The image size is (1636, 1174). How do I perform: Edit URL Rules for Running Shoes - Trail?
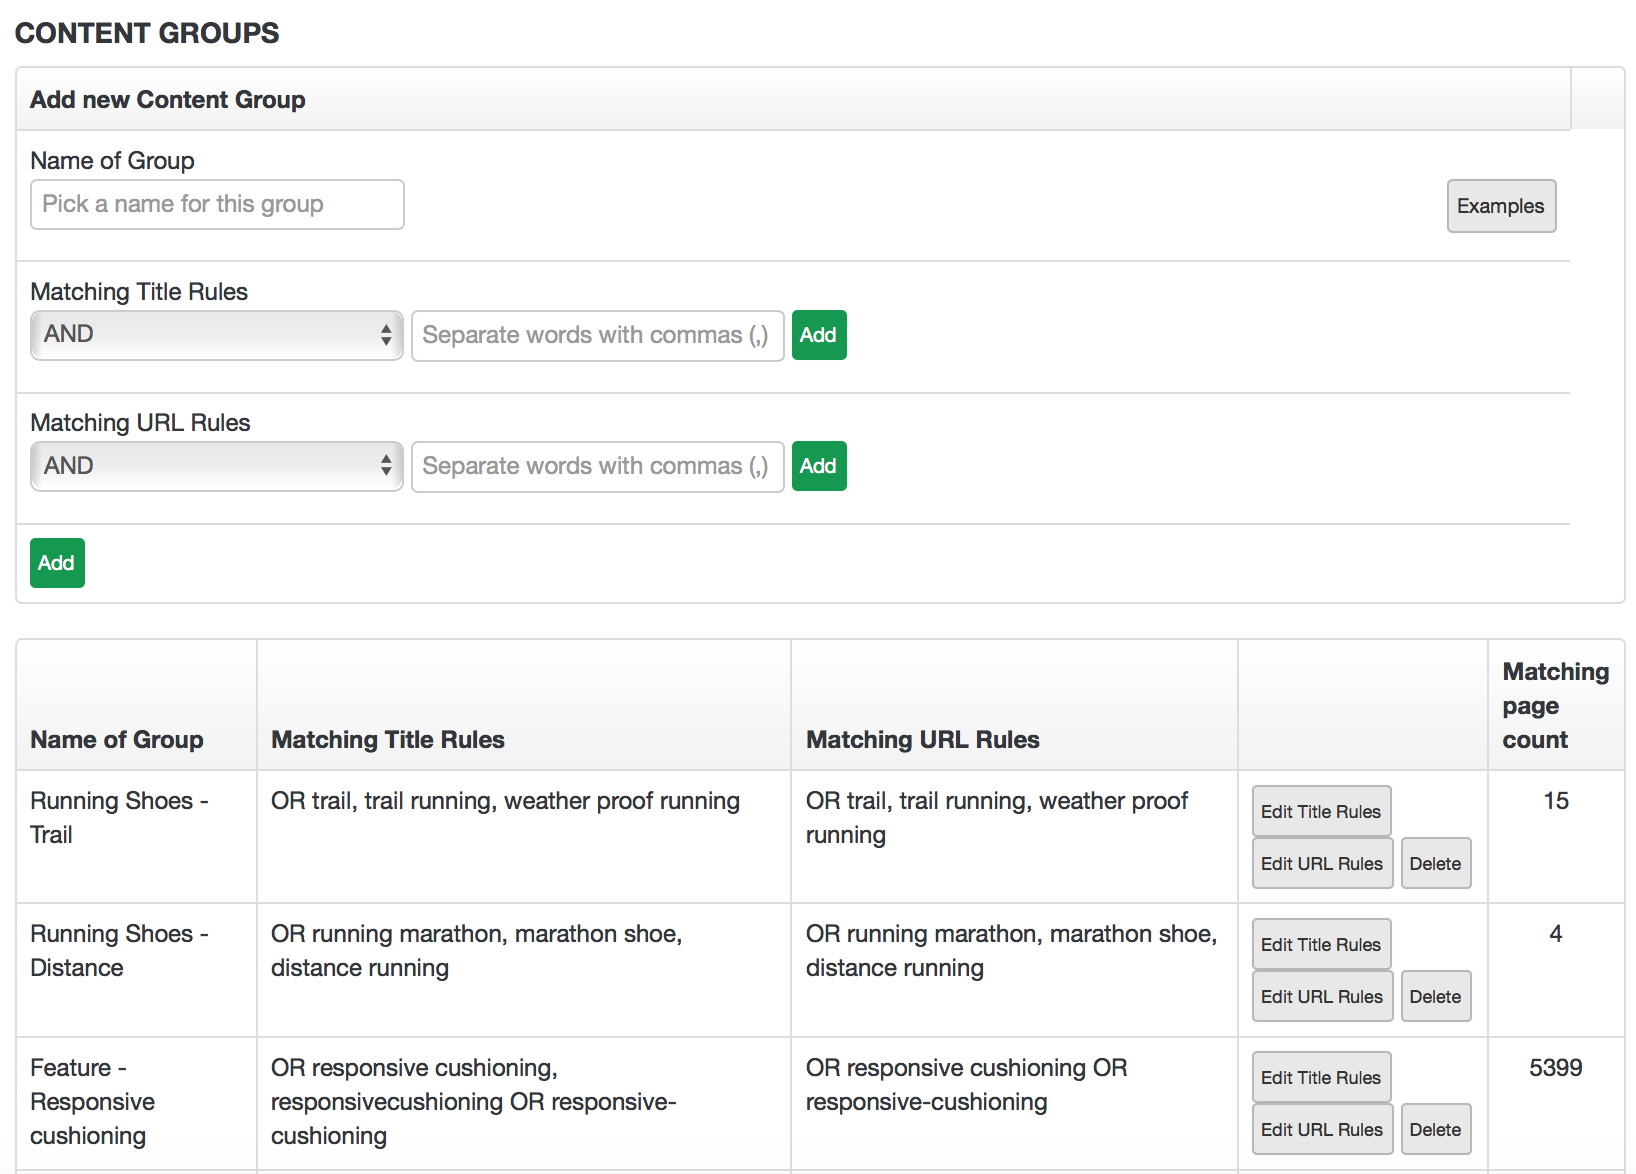[1321, 863]
